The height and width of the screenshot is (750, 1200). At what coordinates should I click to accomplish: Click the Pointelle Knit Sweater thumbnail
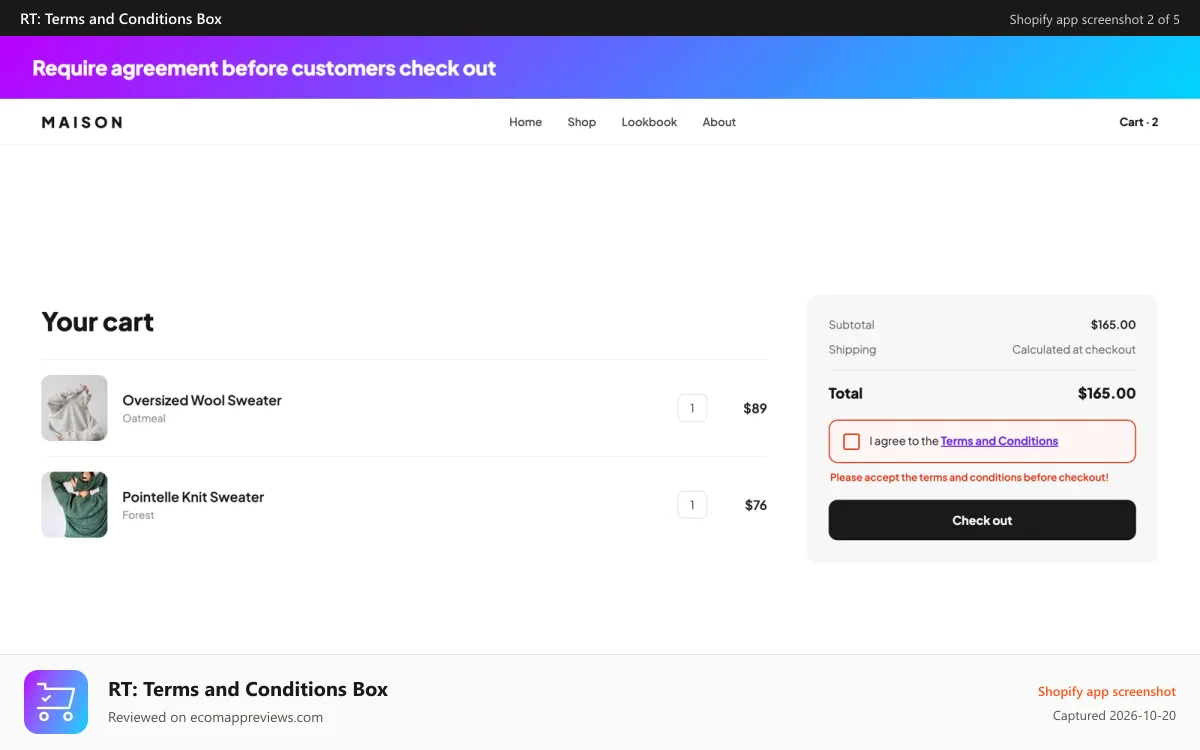coord(74,505)
